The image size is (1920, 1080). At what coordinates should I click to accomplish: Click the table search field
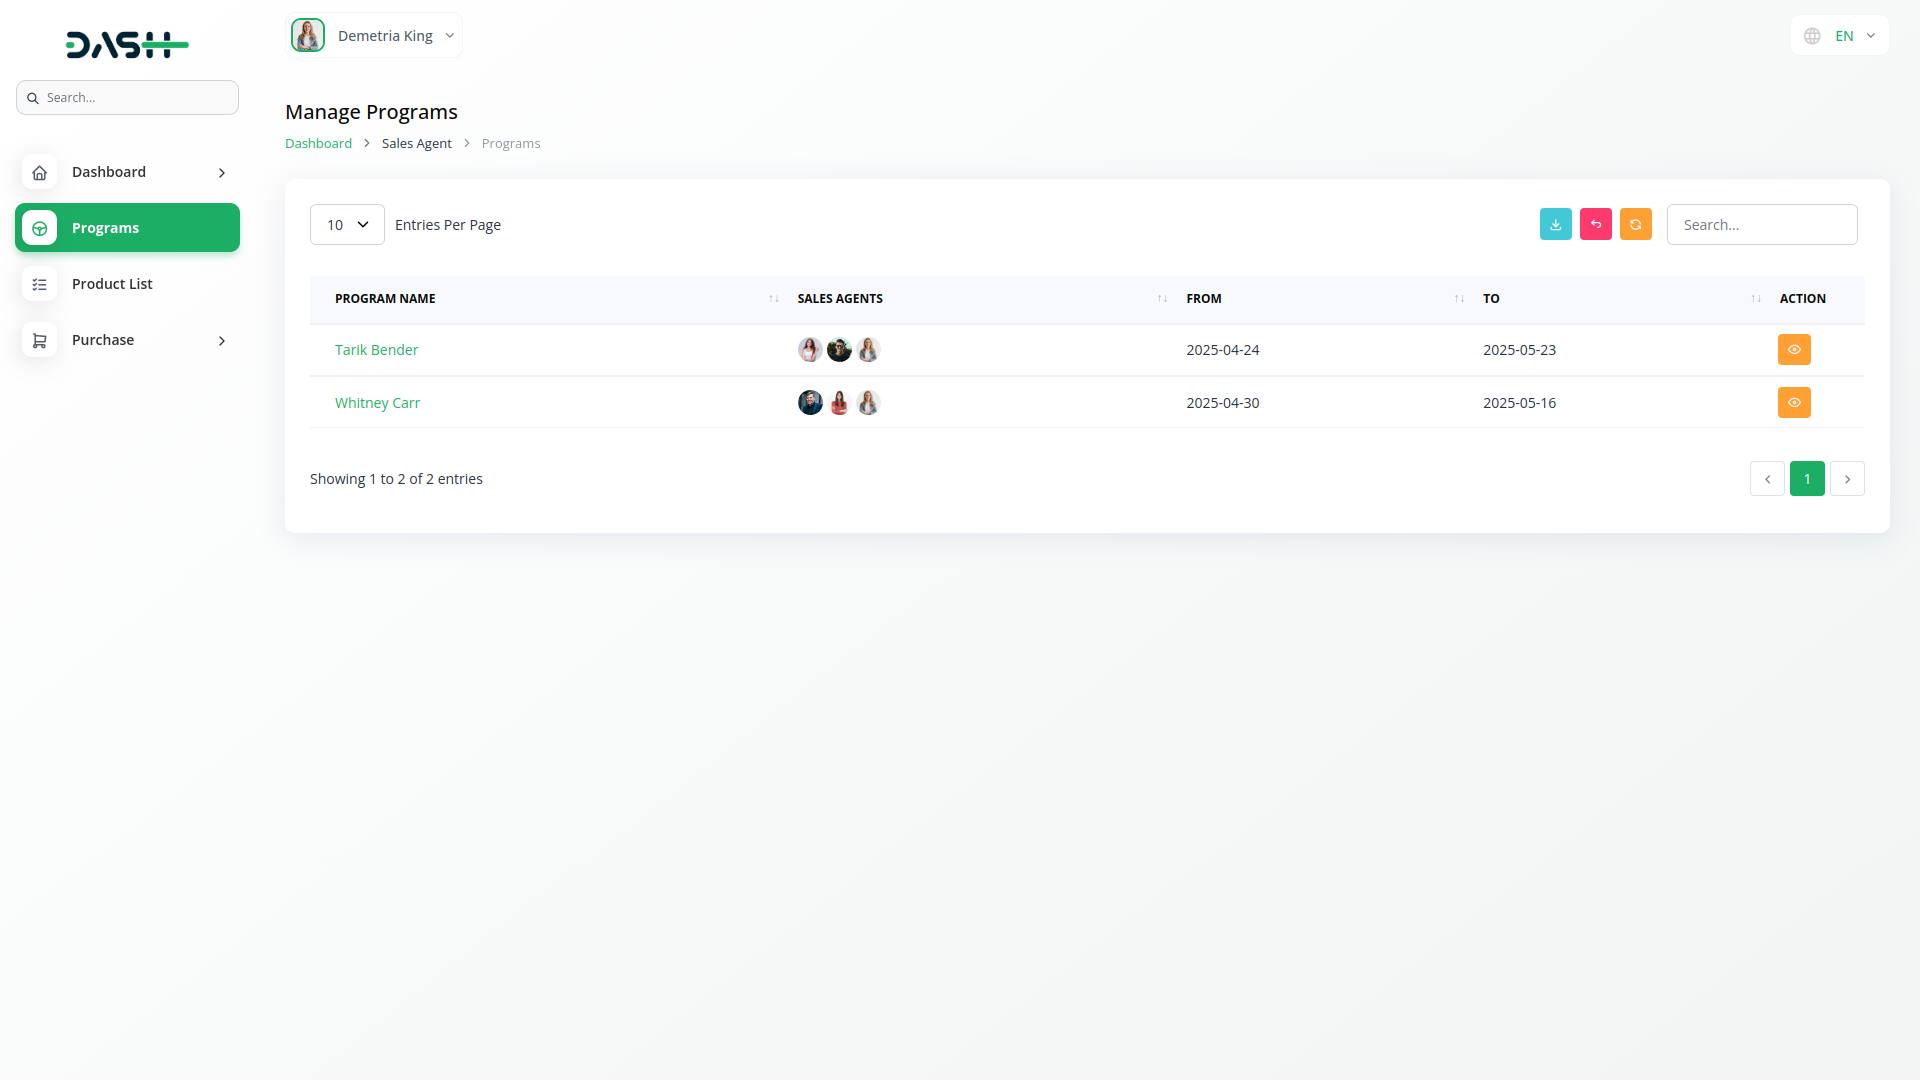pyautogui.click(x=1762, y=225)
